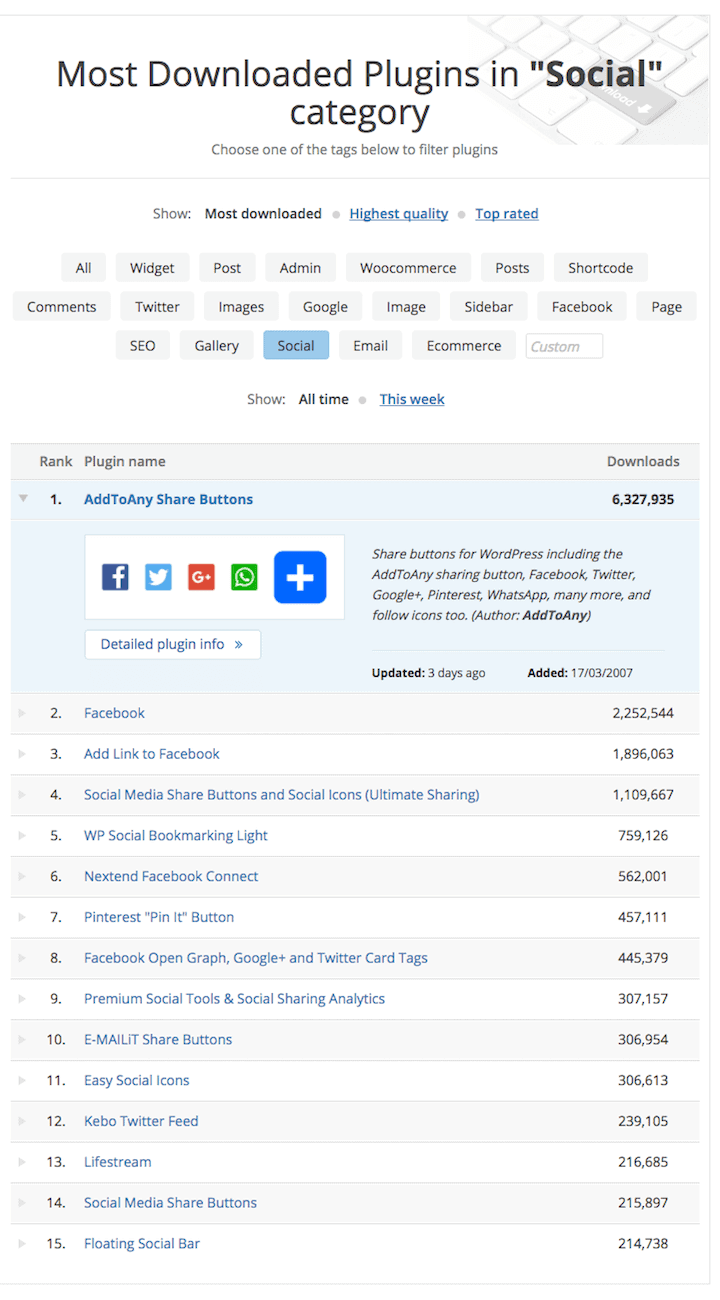Click the 6,327,935 download count
Viewport: 720px width, 1300px height.
[643, 499]
